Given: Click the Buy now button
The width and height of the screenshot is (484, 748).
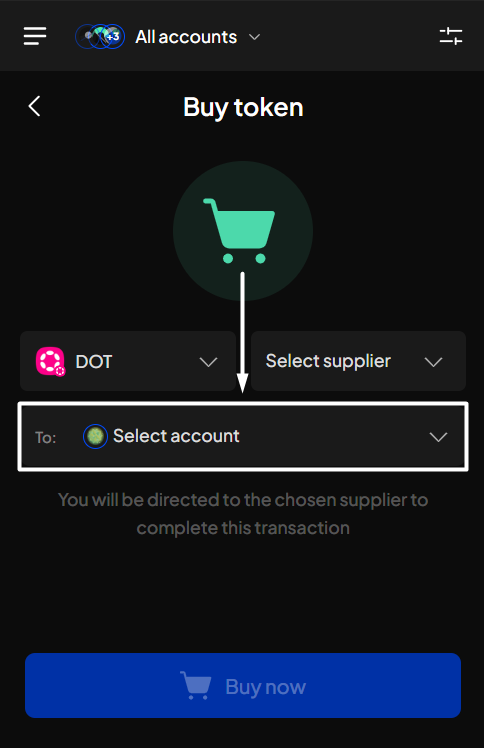Looking at the screenshot, I should pyautogui.click(x=243, y=686).
